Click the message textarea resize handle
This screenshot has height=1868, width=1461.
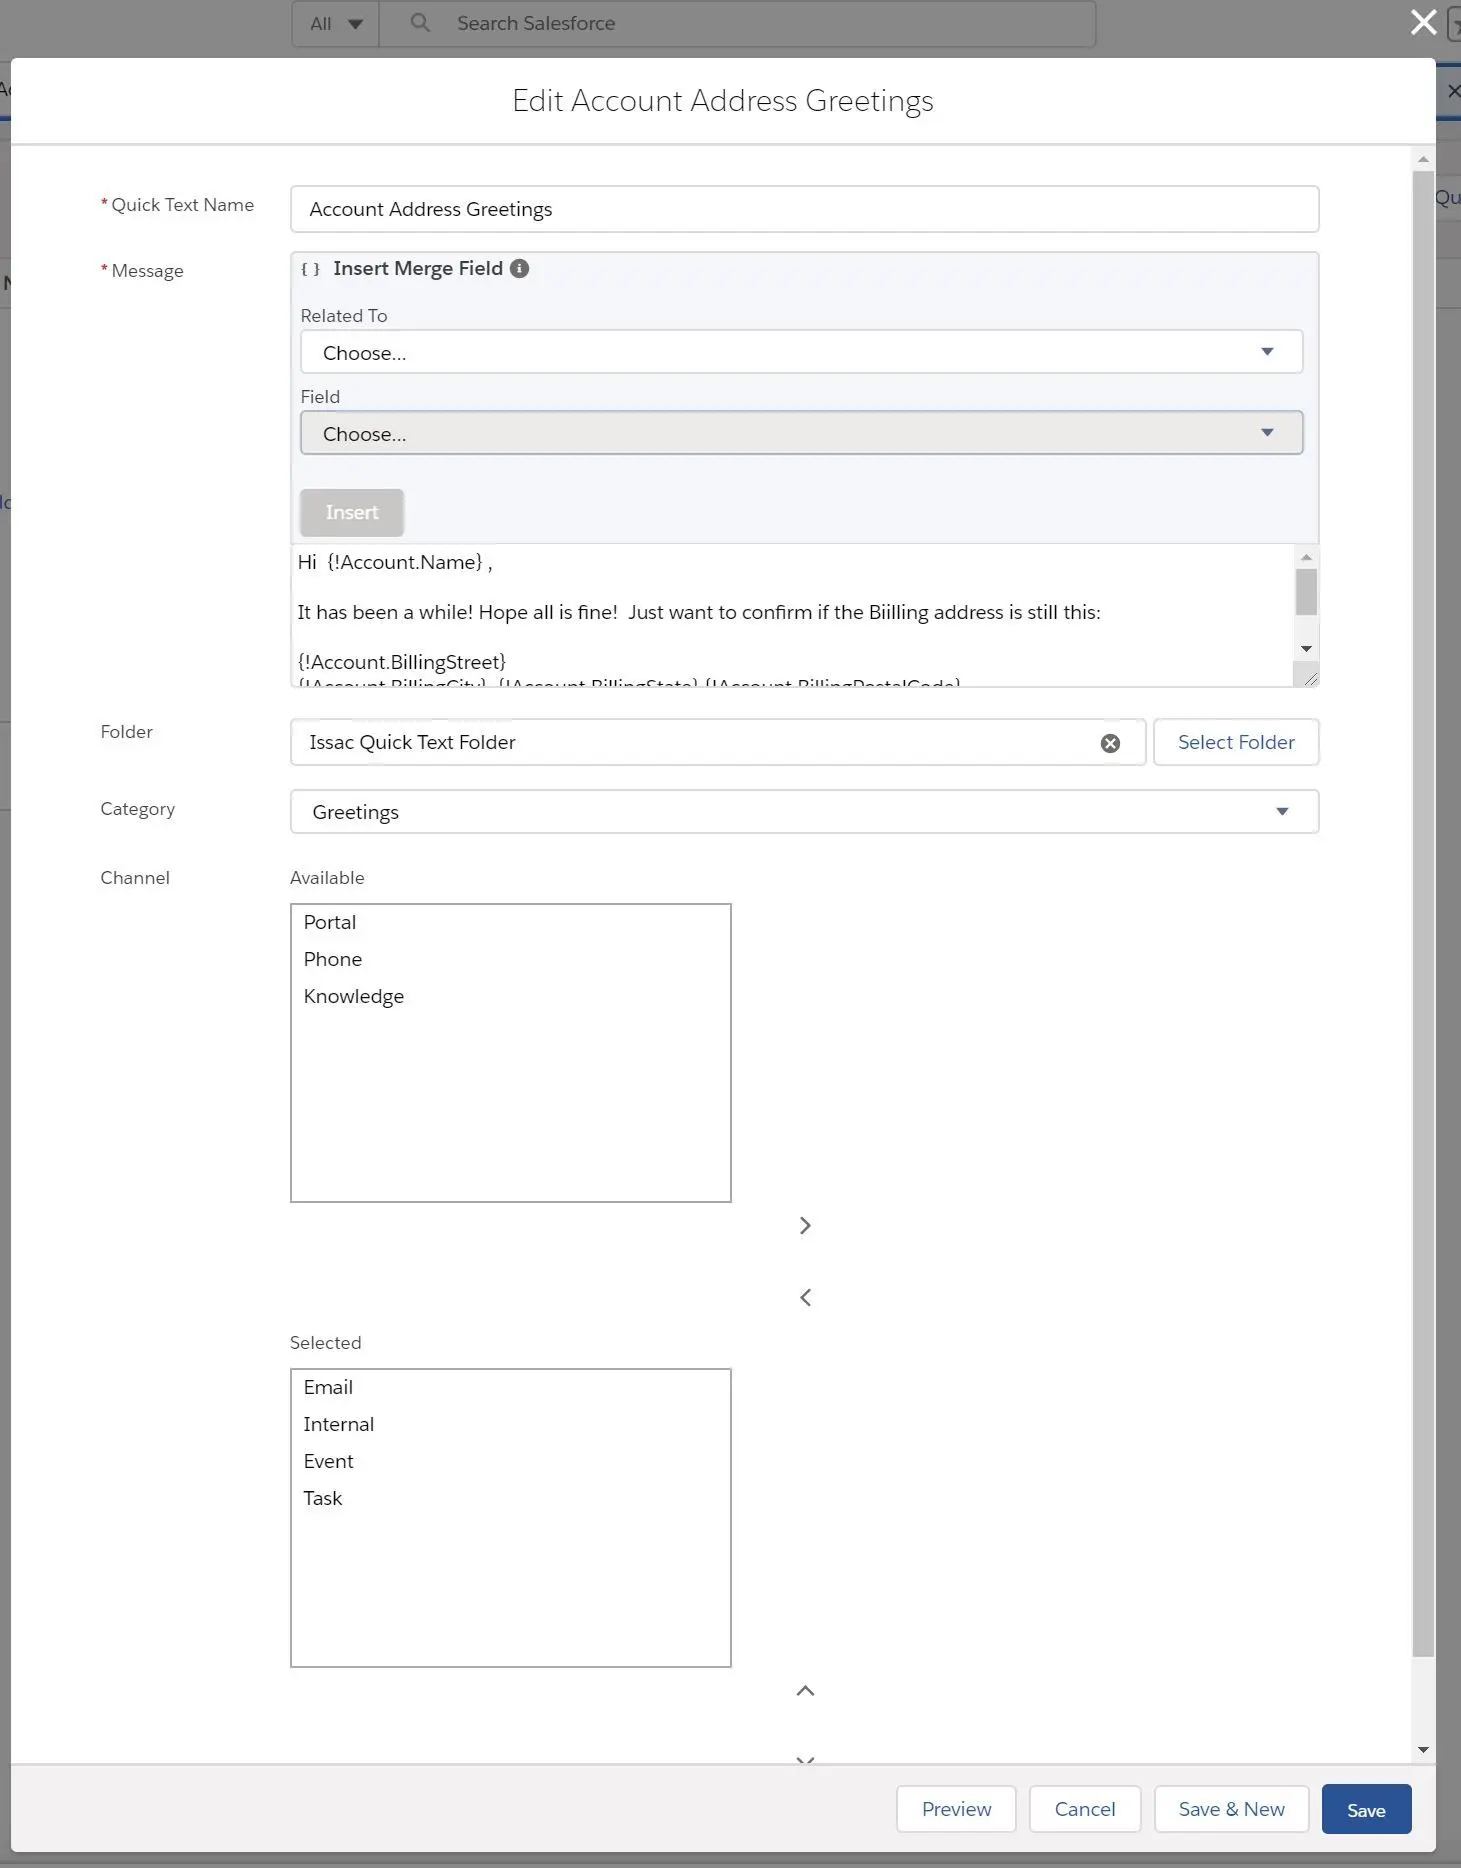coord(1309,677)
